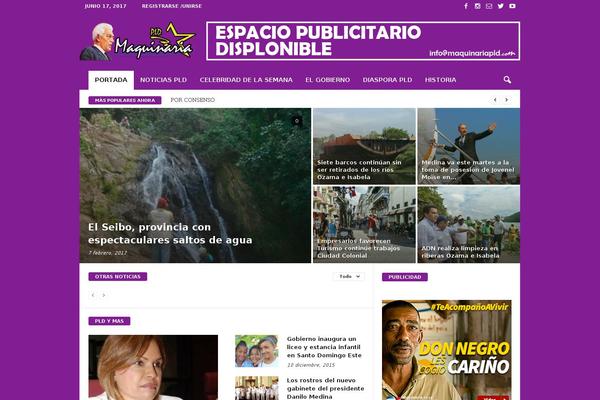Open the Todo filter dropdown
Viewport: 600px width, 400px height.
click(349, 276)
